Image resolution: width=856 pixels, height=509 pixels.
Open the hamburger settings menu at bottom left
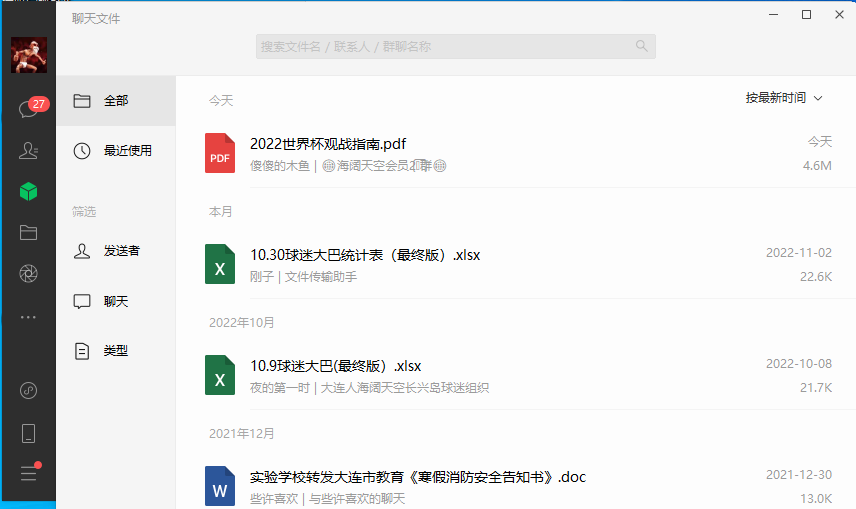pyautogui.click(x=28, y=474)
